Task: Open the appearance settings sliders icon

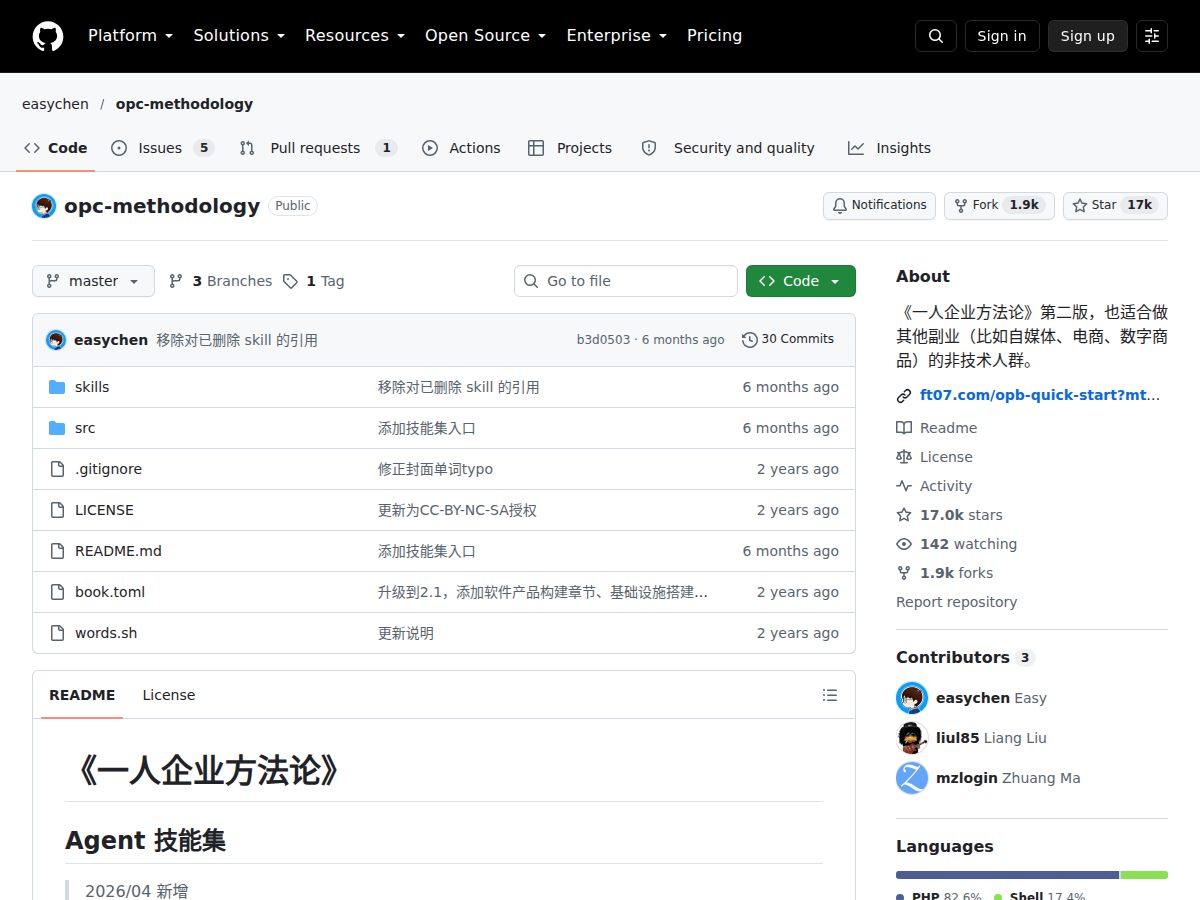Action: click(1152, 36)
